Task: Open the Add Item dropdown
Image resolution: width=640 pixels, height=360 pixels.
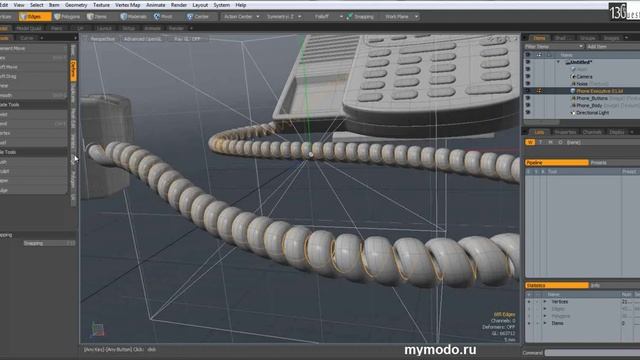Action: pyautogui.click(x=612, y=47)
